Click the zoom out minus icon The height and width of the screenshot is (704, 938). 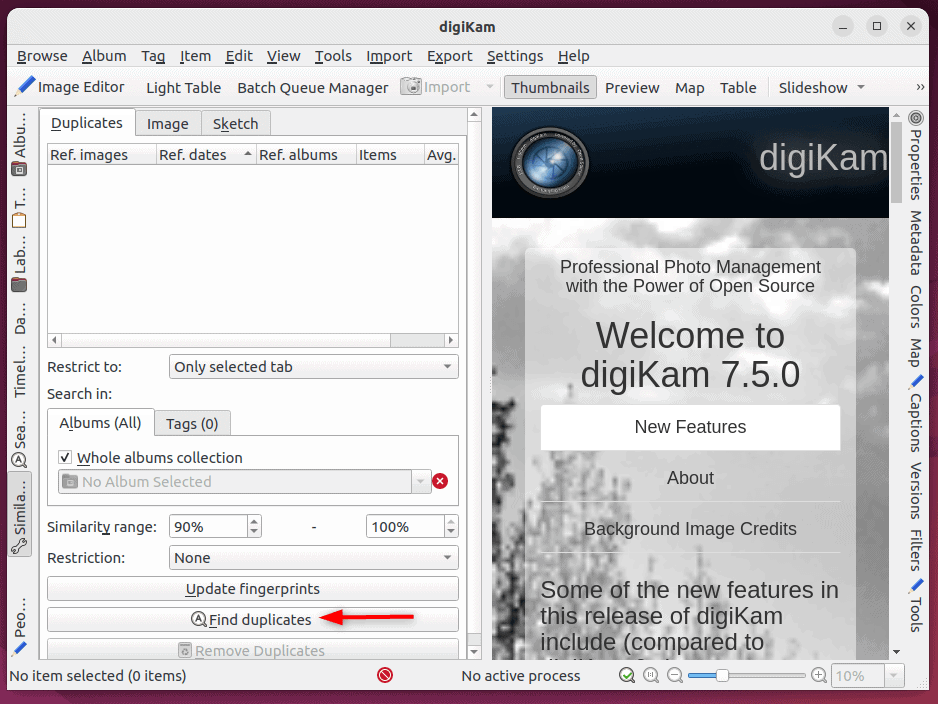point(675,675)
